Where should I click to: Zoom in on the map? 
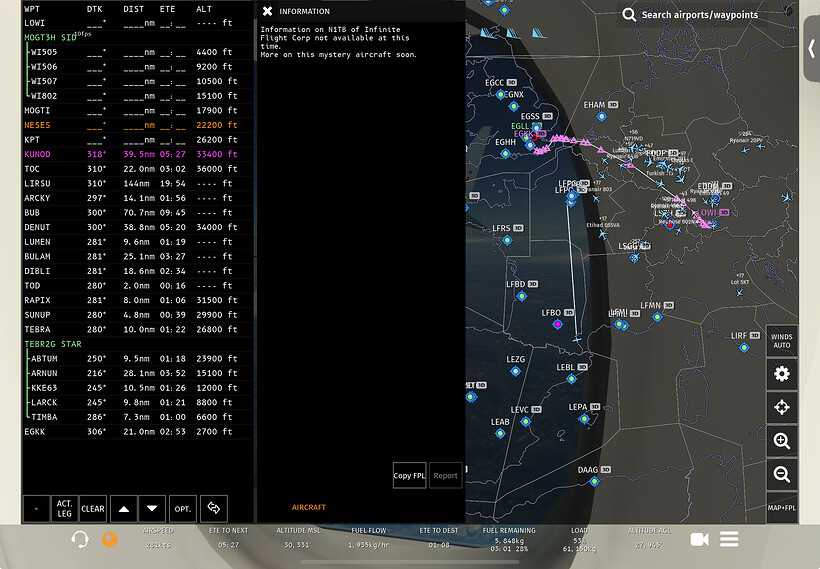click(x=782, y=441)
